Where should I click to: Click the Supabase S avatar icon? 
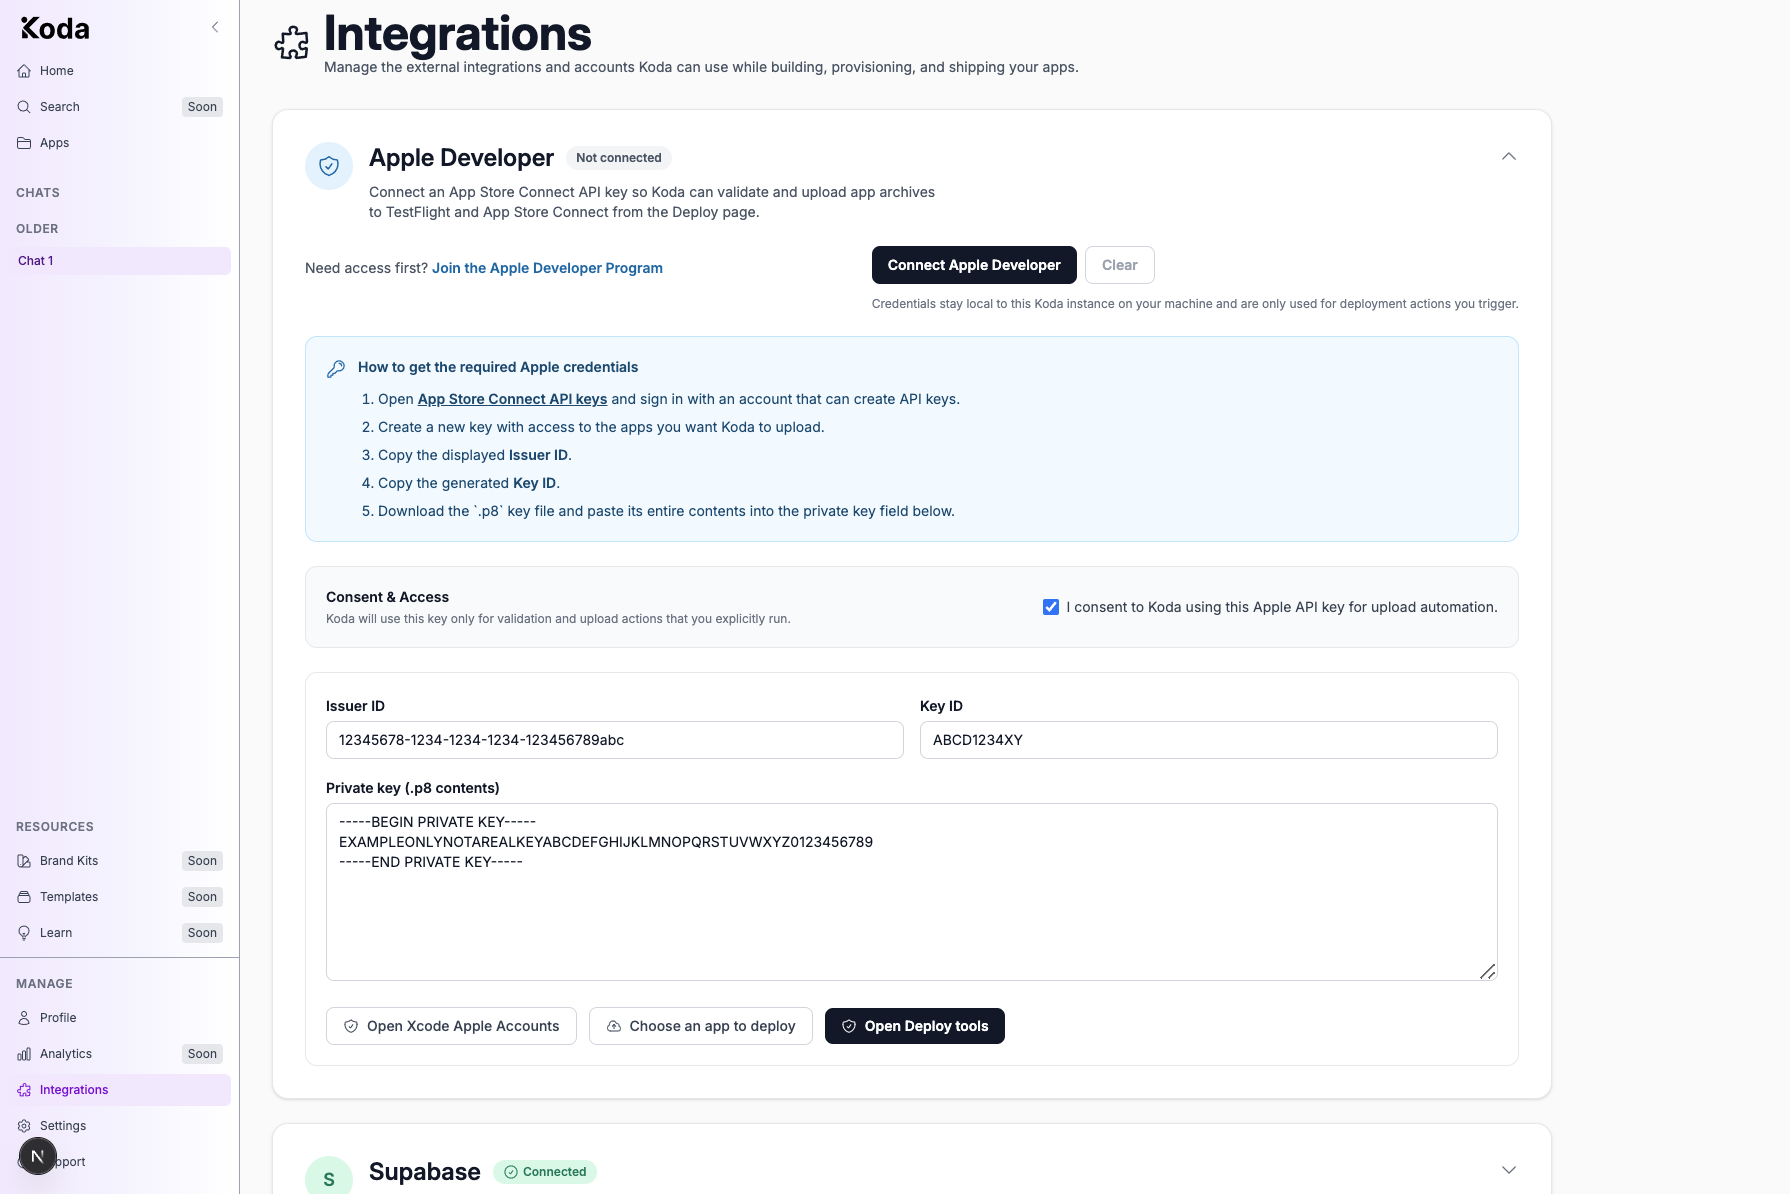click(329, 1178)
